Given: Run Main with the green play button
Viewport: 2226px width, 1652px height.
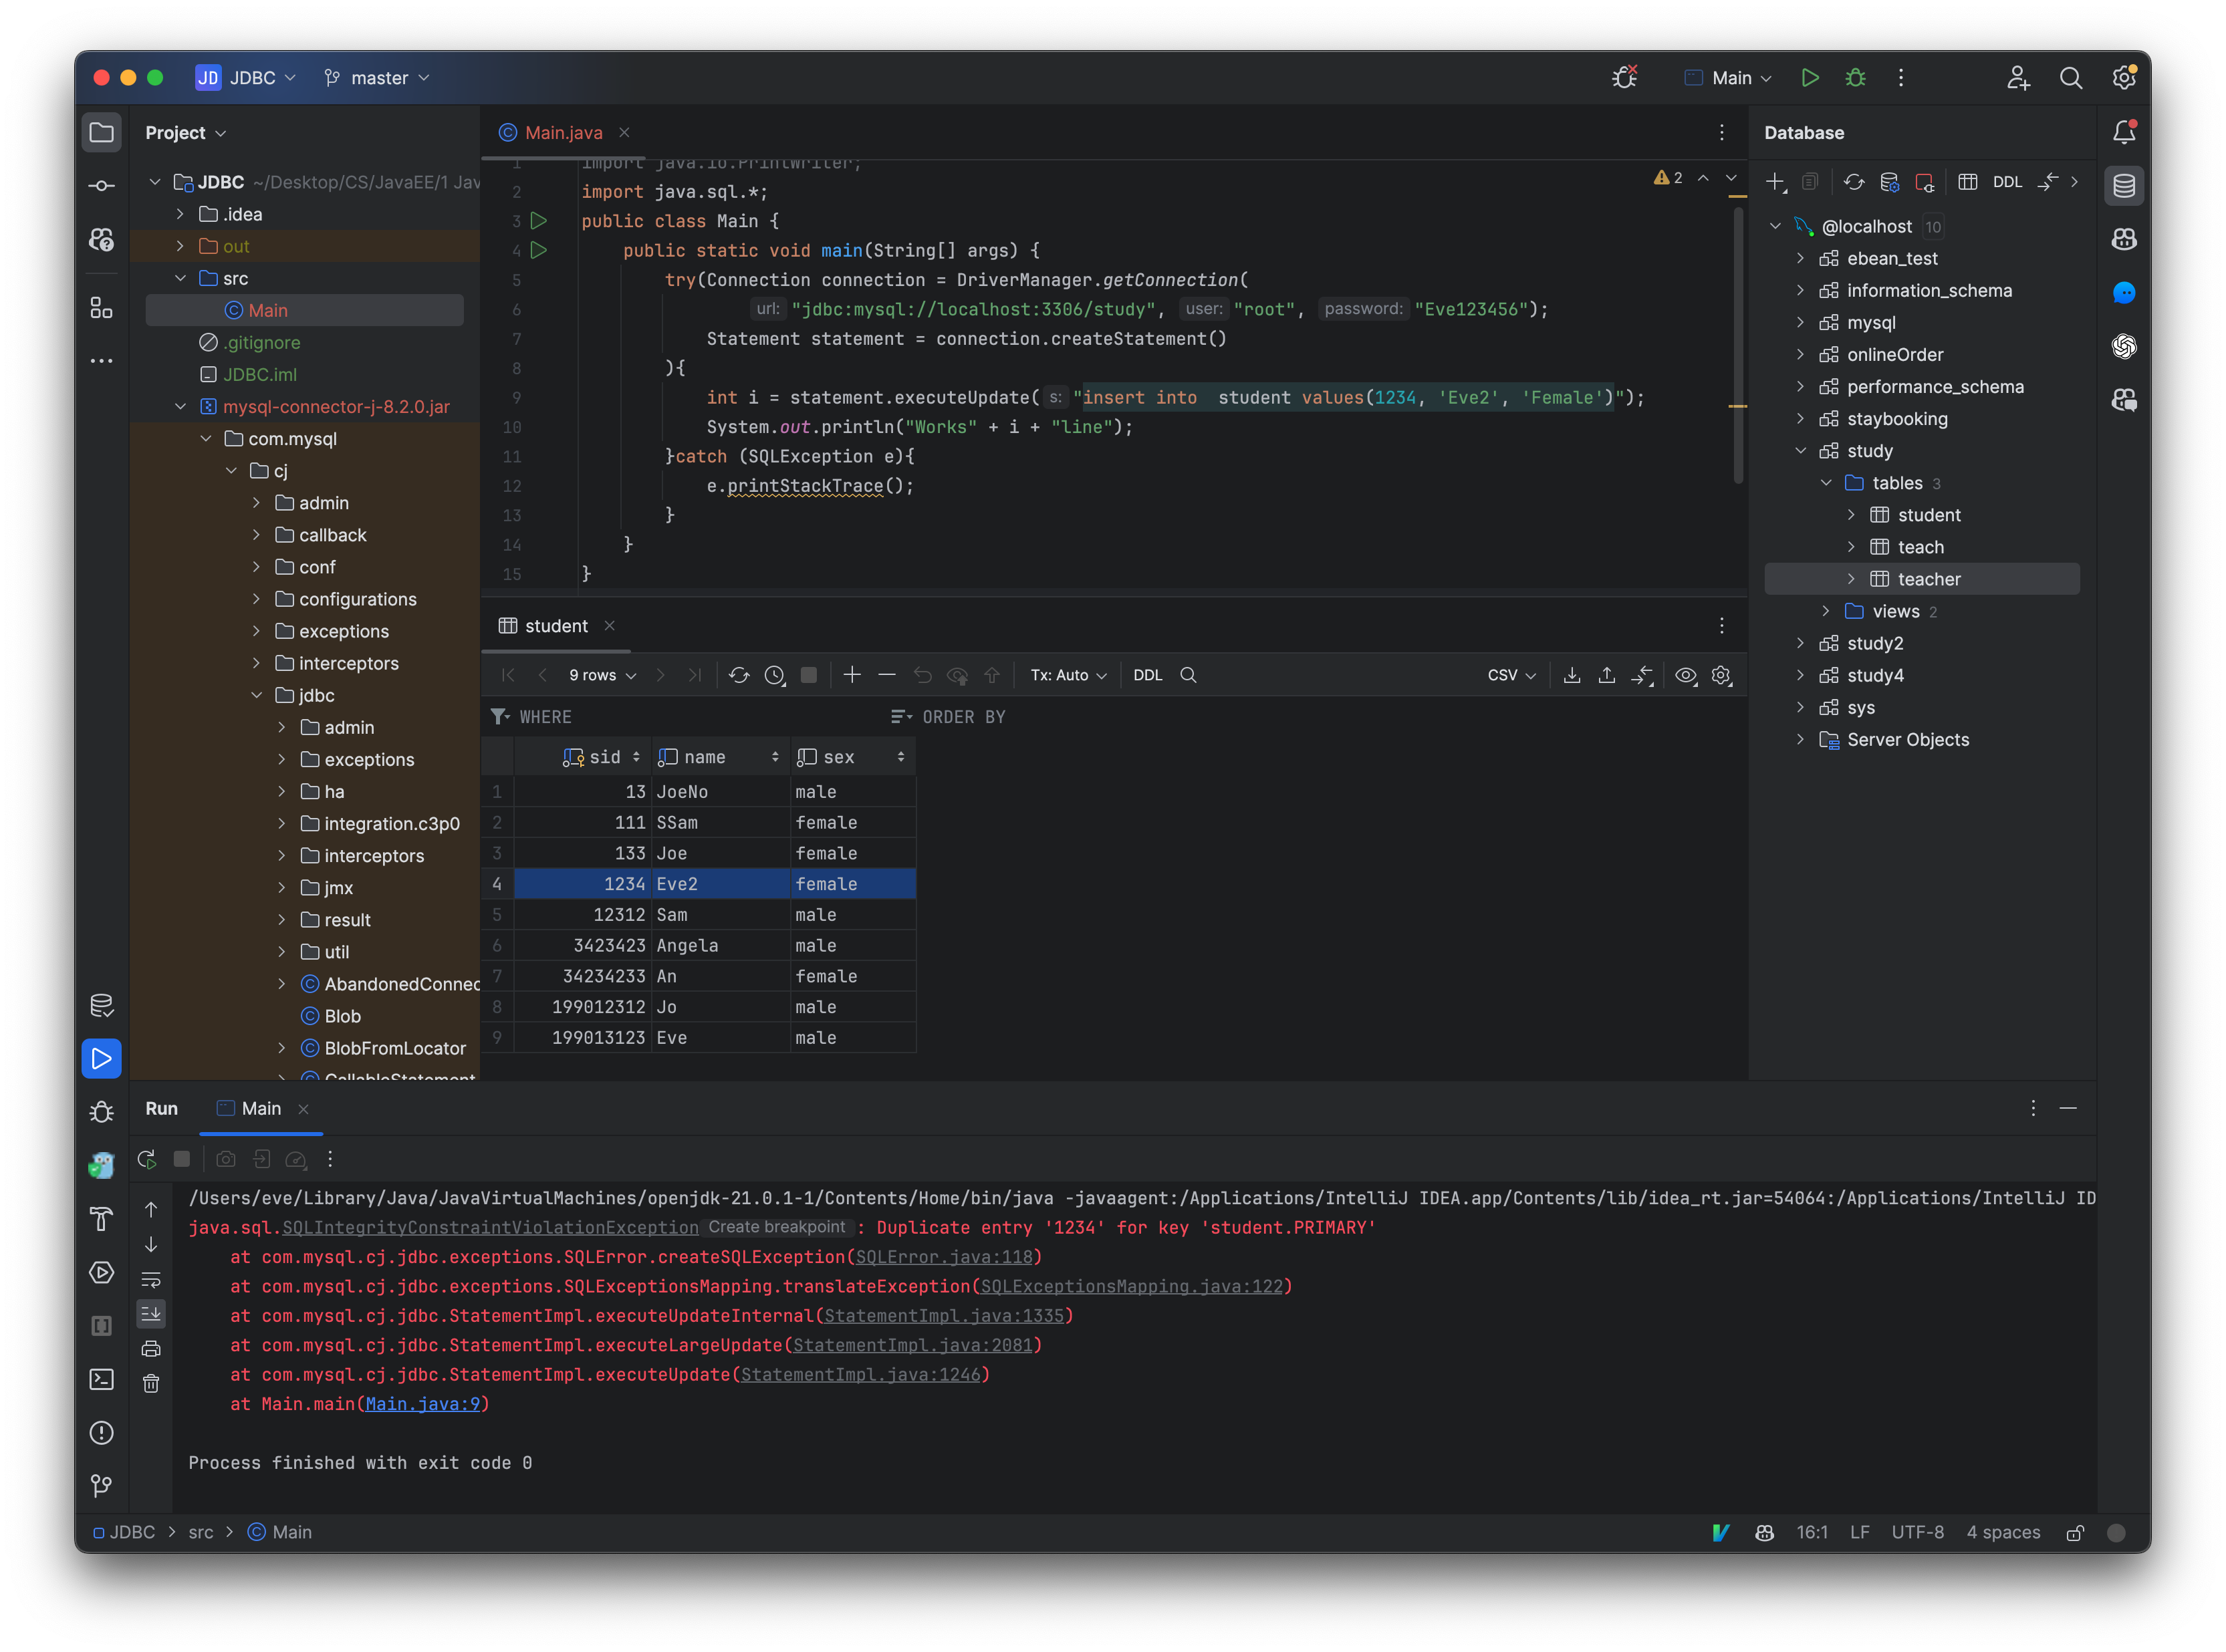Looking at the screenshot, I should tap(1809, 78).
